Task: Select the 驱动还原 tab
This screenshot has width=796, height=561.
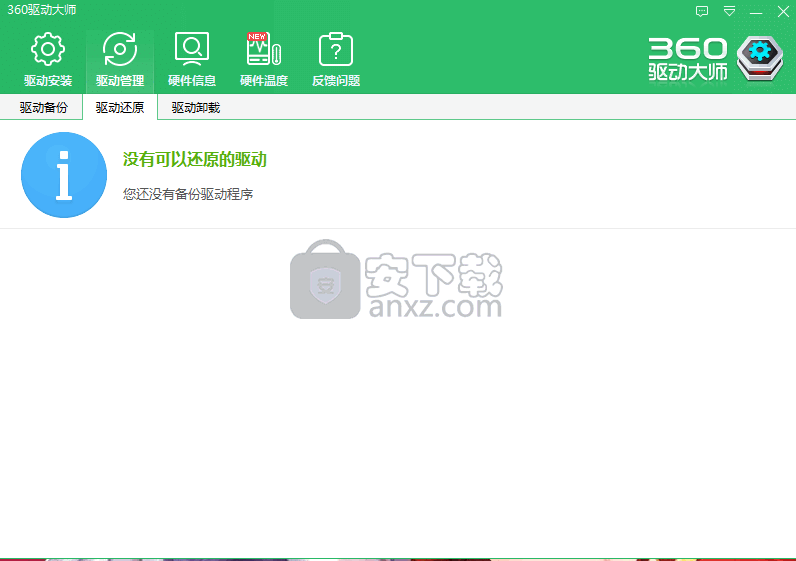Action: point(120,107)
